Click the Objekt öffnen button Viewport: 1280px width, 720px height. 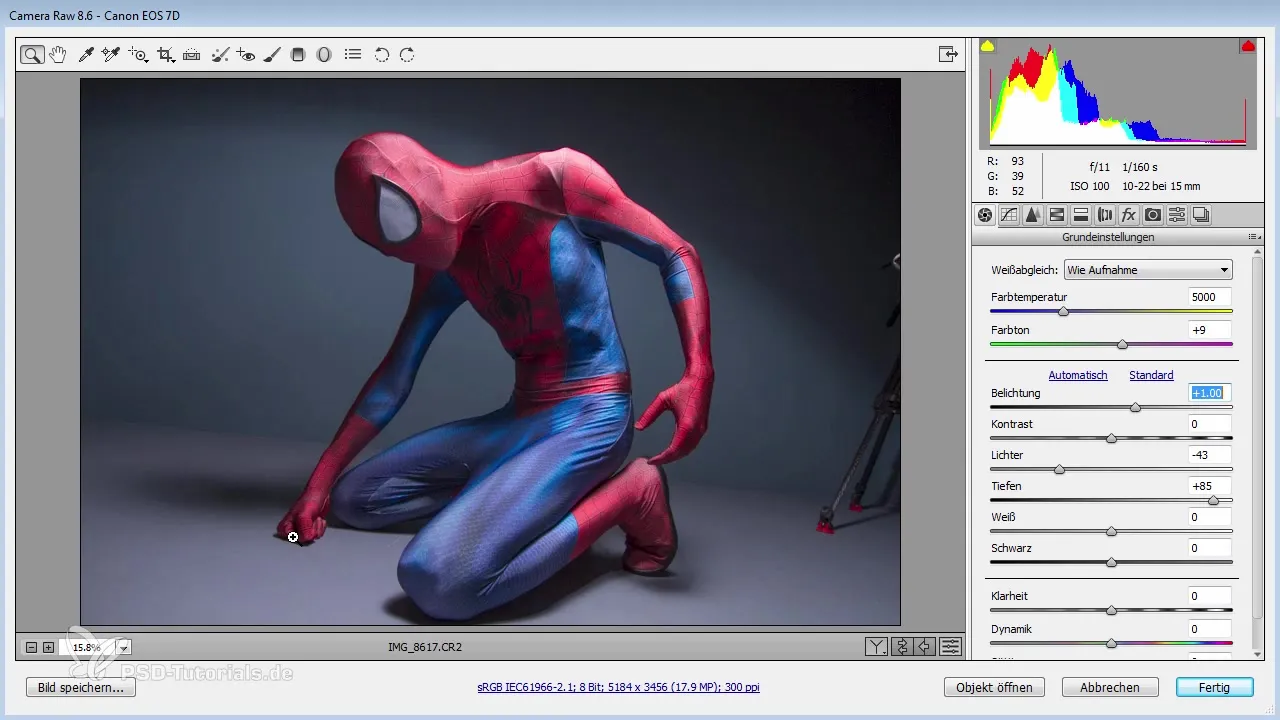coord(994,688)
